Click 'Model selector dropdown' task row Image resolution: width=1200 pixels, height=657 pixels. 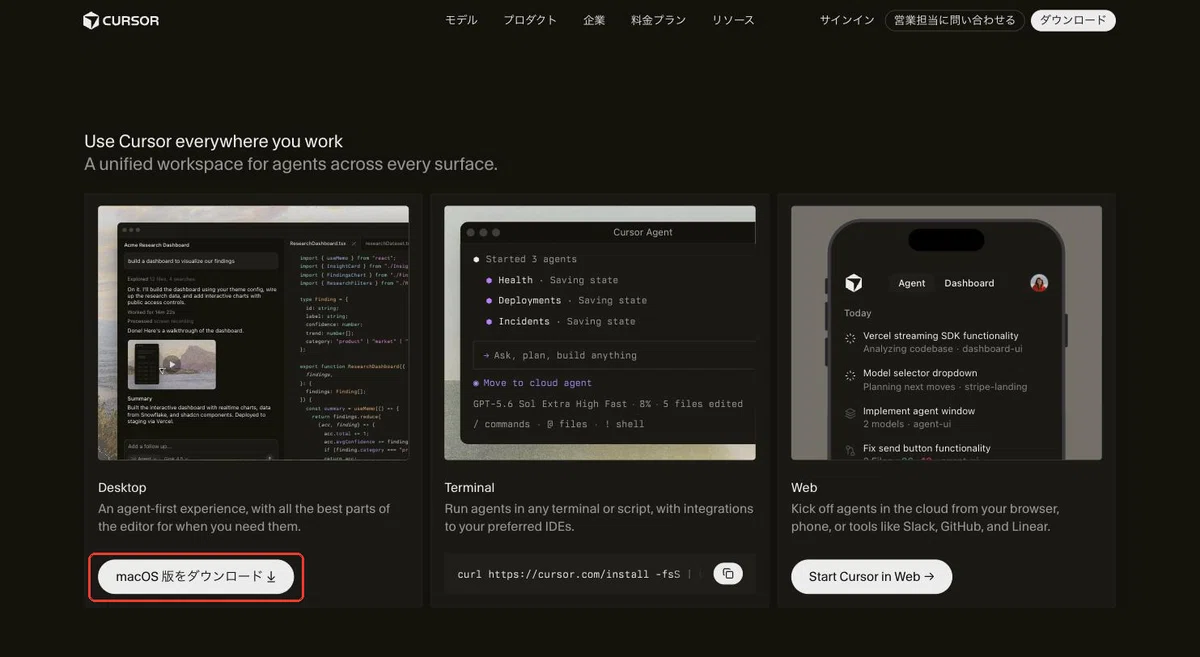coord(941,379)
